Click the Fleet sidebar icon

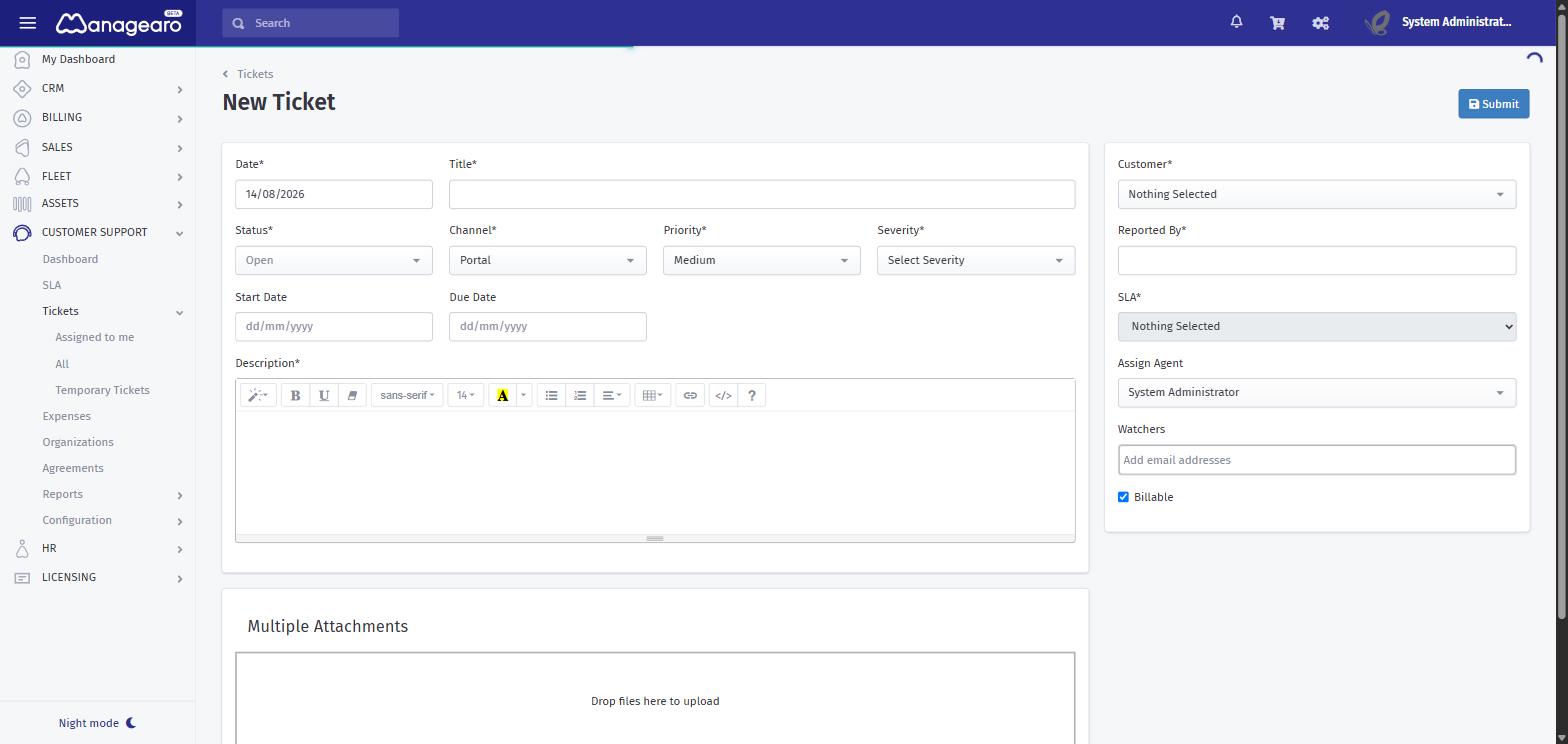pos(22,177)
